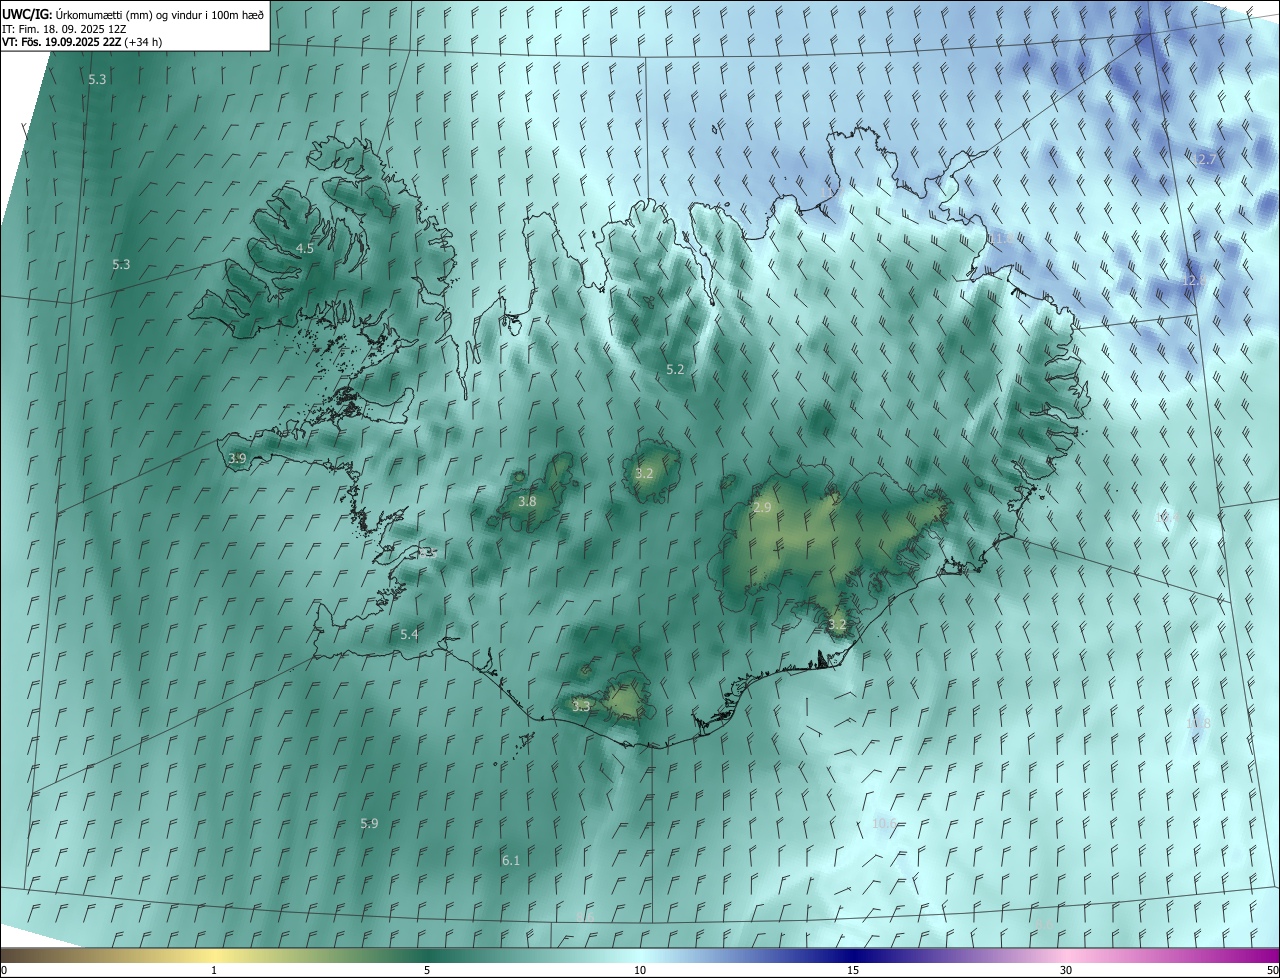
Task: Click the 5.4 value on Reykjanes peninsula
Action: tap(409, 634)
